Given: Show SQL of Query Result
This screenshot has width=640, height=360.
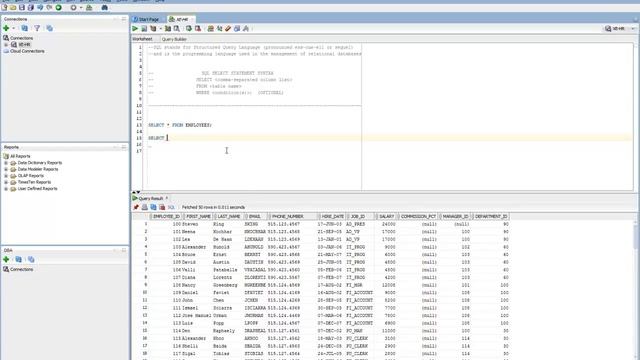Looking at the screenshot, I should tap(171, 207).
